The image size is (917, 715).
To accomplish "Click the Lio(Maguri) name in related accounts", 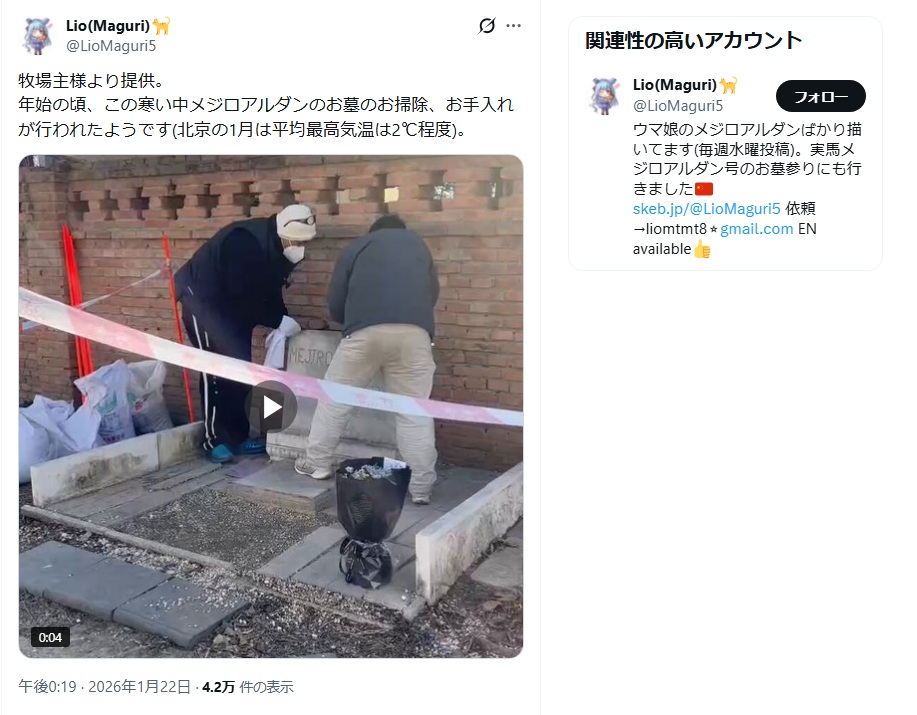I will (x=674, y=85).
